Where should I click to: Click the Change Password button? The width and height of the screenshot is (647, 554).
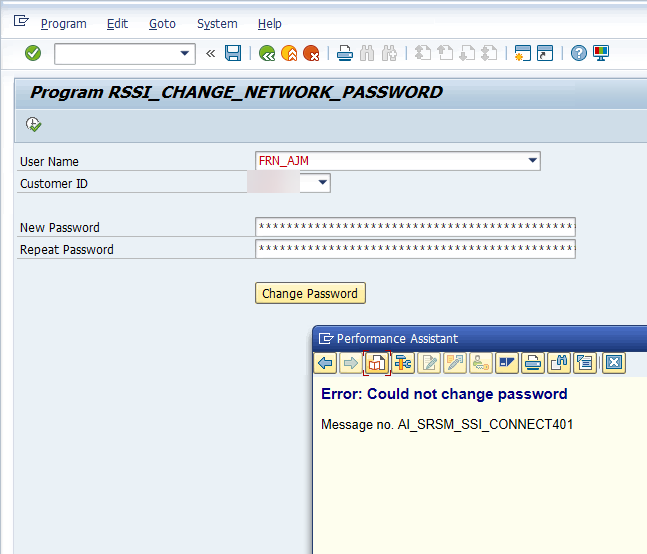(310, 293)
